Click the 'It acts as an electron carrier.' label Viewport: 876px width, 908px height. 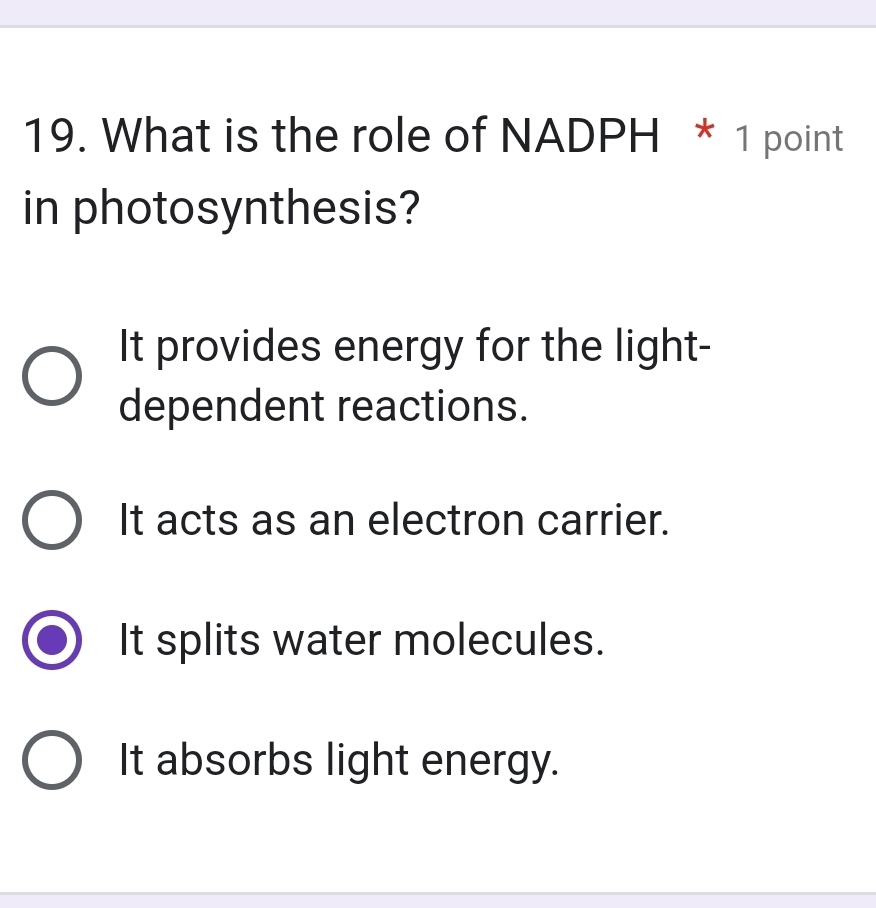[x=393, y=520]
